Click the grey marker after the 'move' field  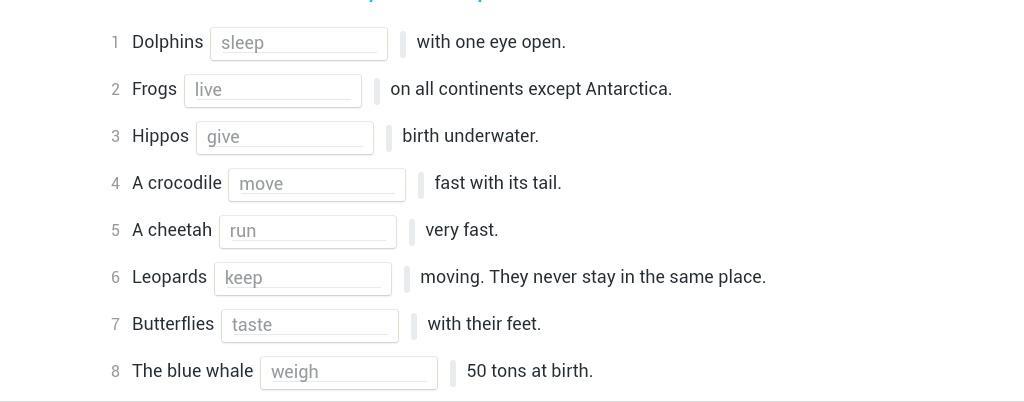pos(421,185)
